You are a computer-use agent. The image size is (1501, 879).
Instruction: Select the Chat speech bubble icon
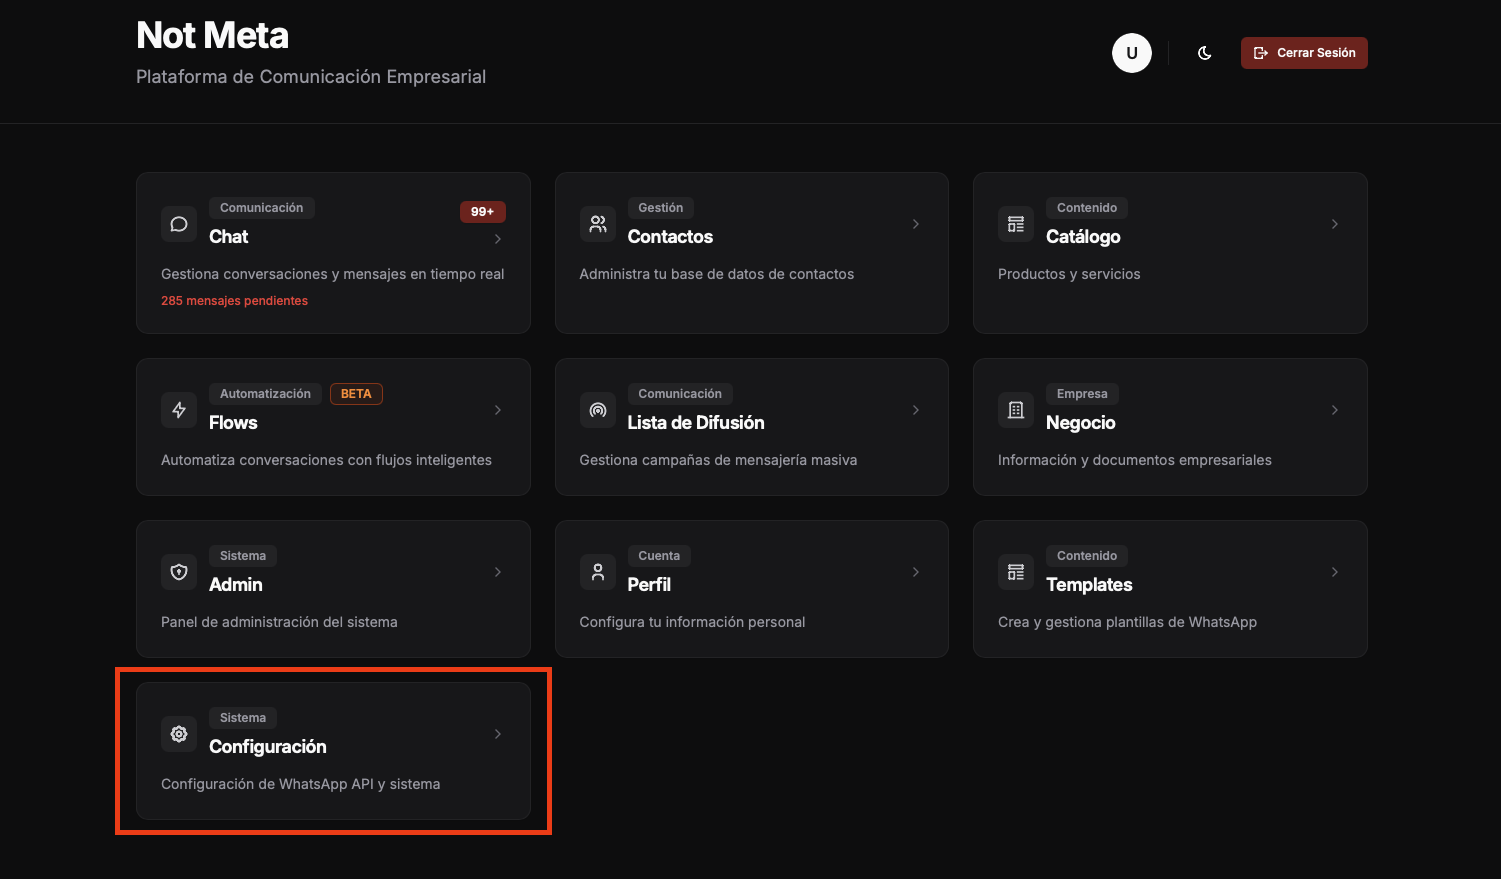click(179, 224)
